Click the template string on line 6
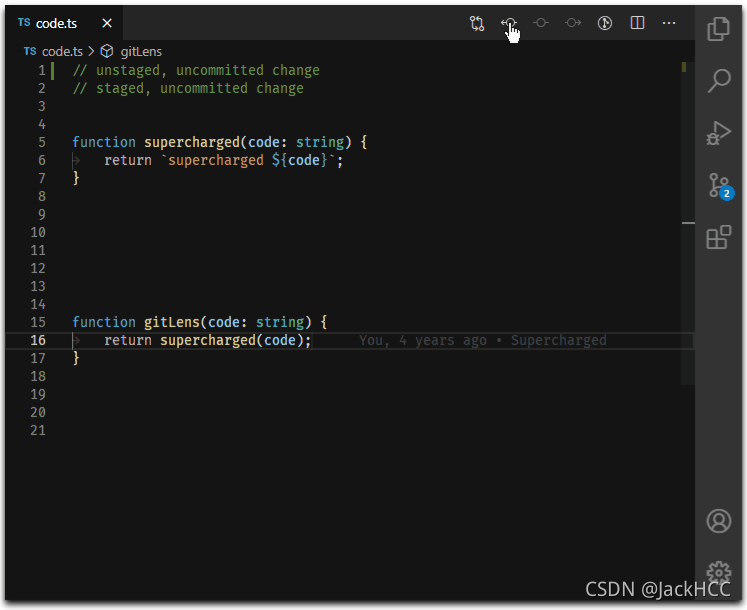The height and width of the screenshot is (610, 747). click(247, 161)
